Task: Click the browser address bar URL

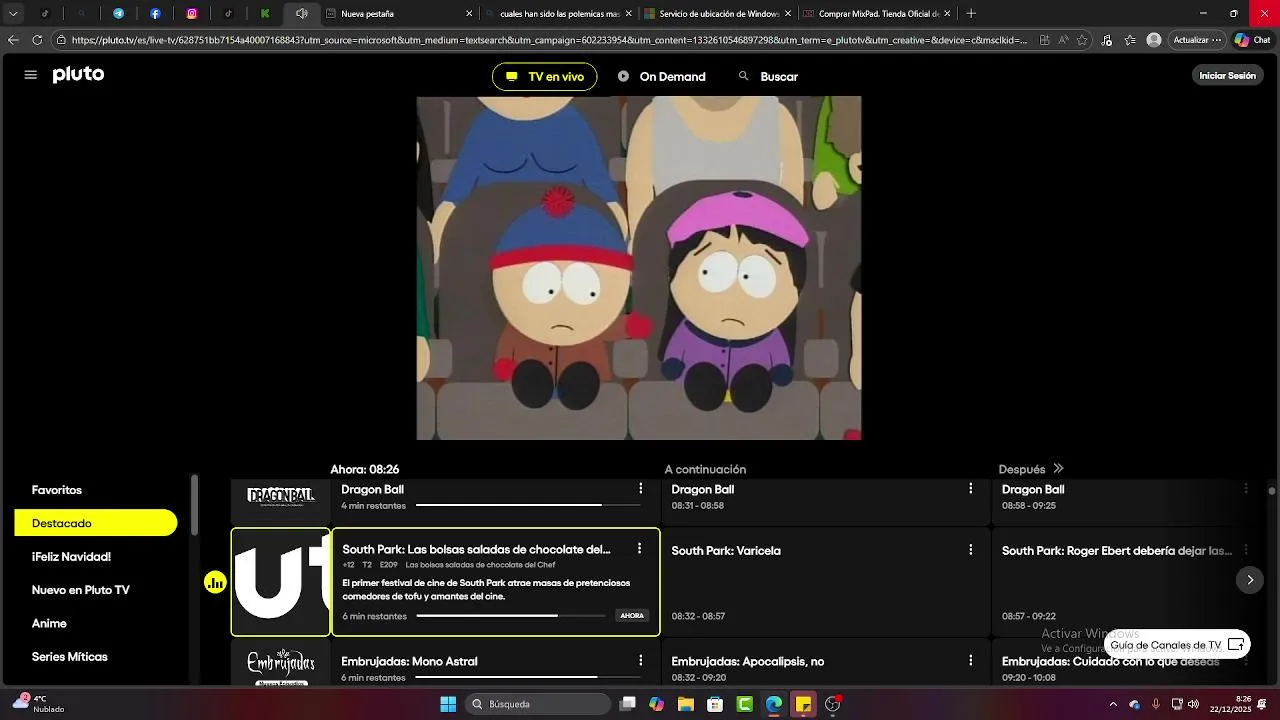Action: tap(549, 40)
